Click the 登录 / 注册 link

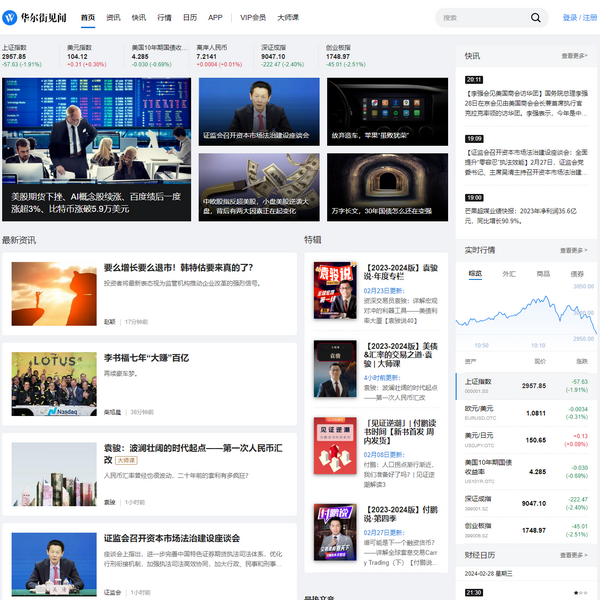pyautogui.click(x=579, y=17)
